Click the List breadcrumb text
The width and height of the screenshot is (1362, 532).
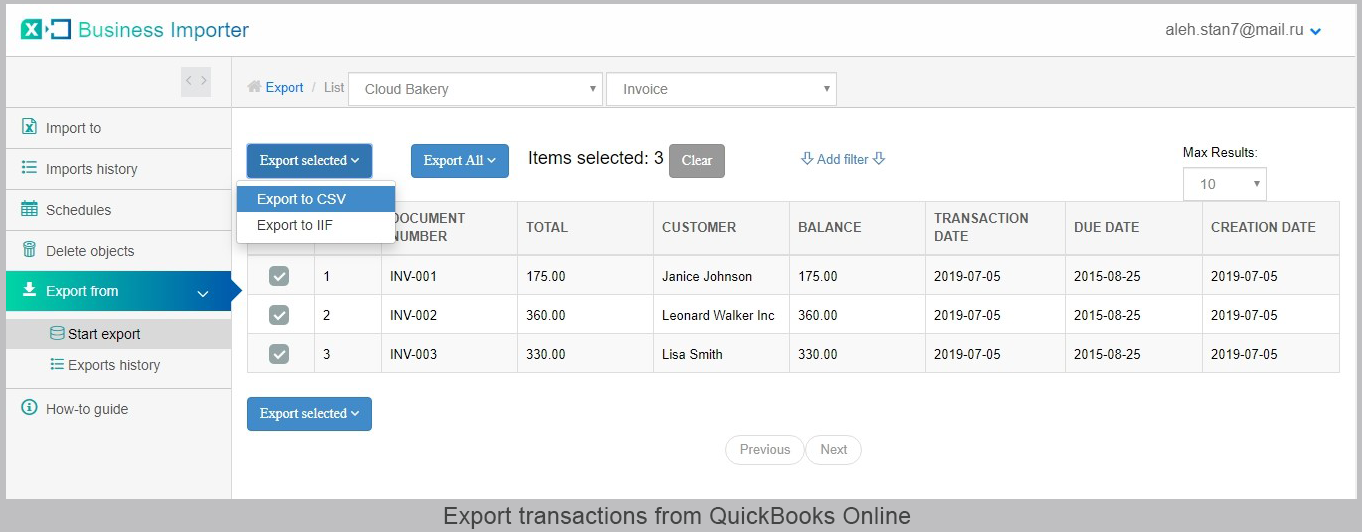coord(334,87)
